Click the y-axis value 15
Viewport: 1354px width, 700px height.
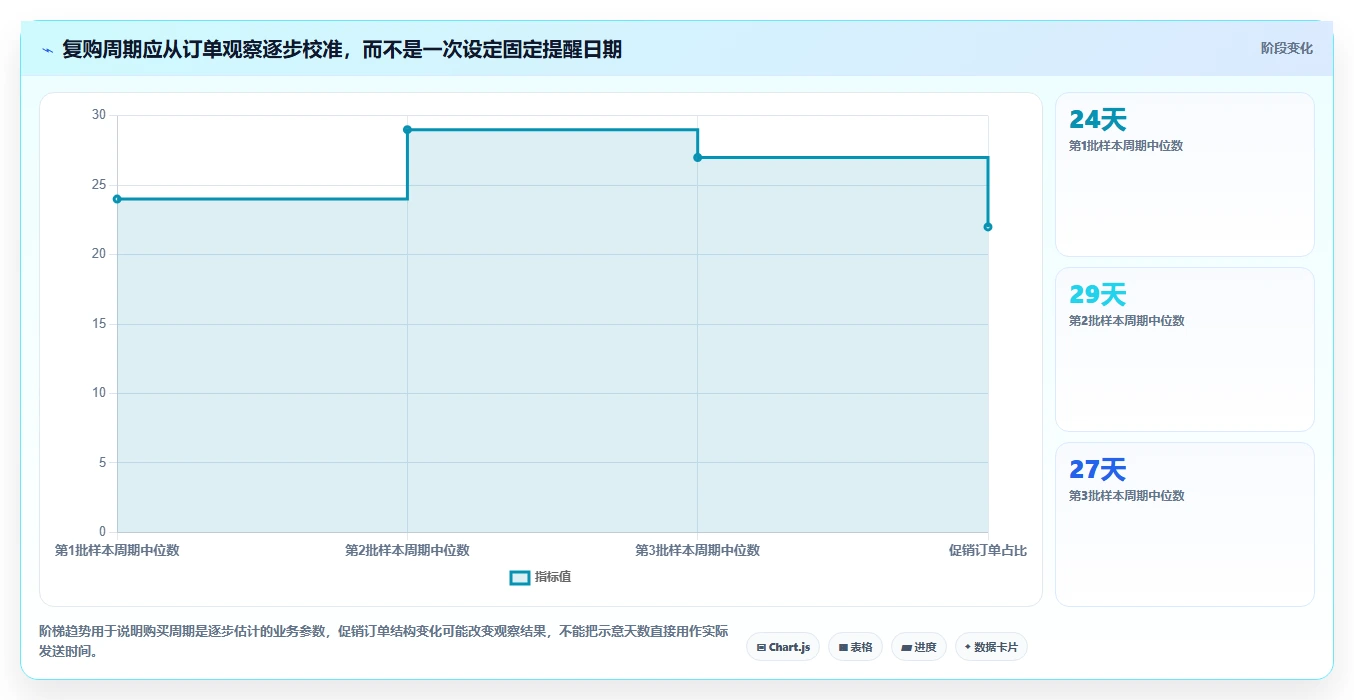point(99,324)
